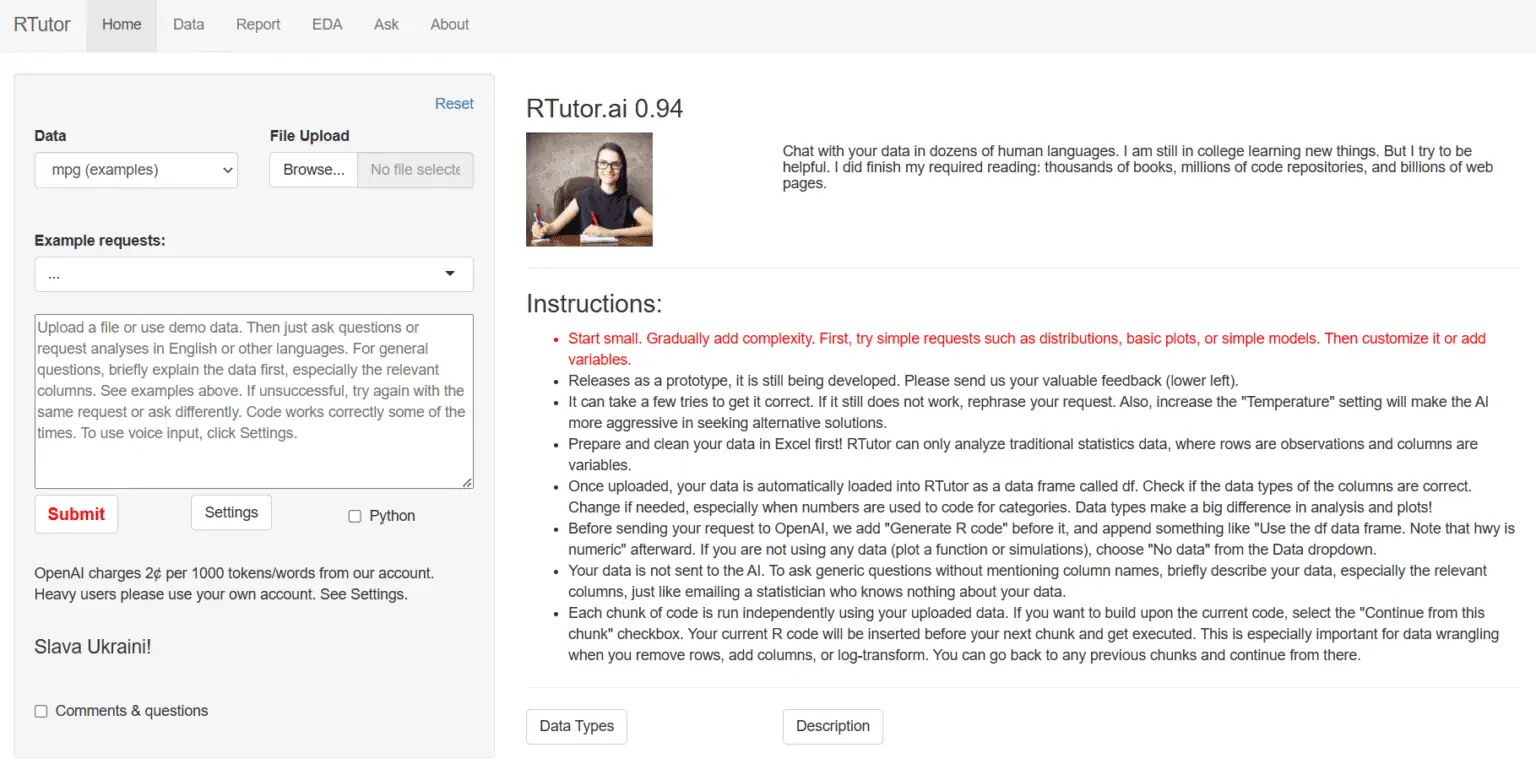This screenshot has height=775, width=1536.
Task: Click the 'Slava Ukraini!' text
Action: [x=93, y=647]
